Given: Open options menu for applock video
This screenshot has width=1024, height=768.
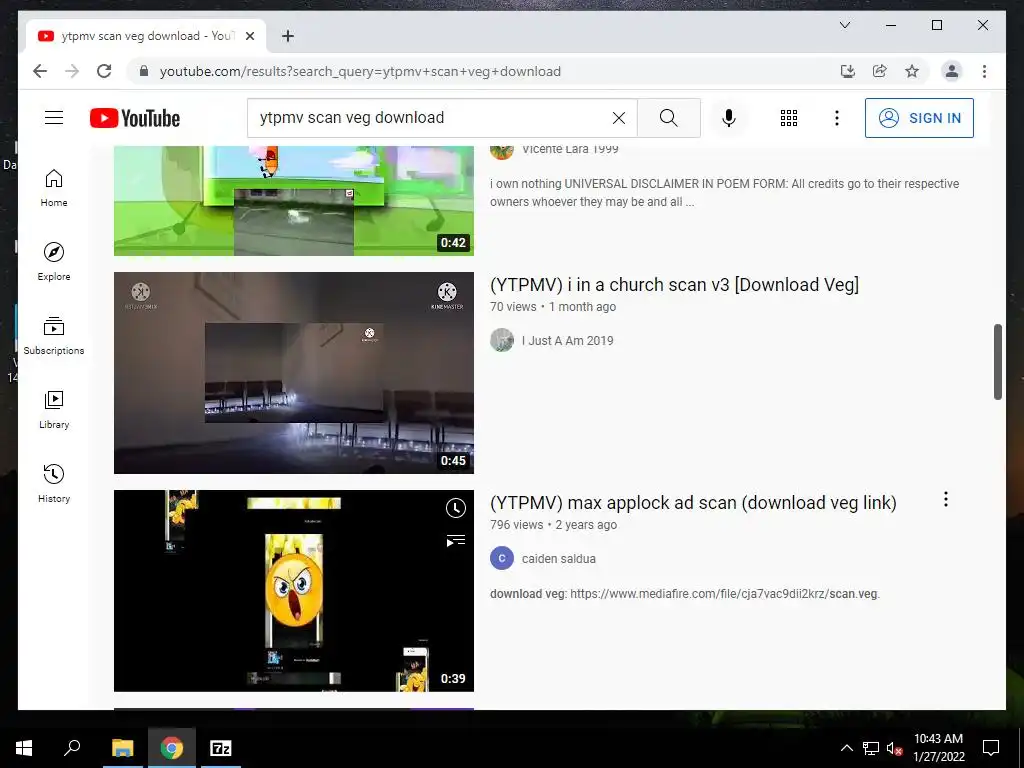Looking at the screenshot, I should point(946,500).
